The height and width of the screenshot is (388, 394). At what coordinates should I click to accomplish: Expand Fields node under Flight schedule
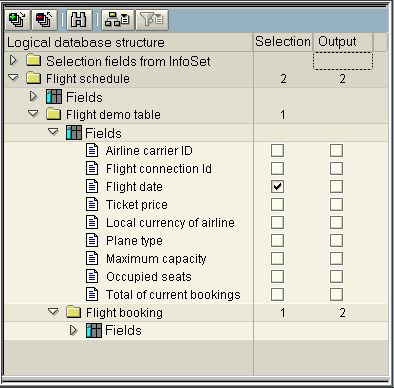click(33, 96)
